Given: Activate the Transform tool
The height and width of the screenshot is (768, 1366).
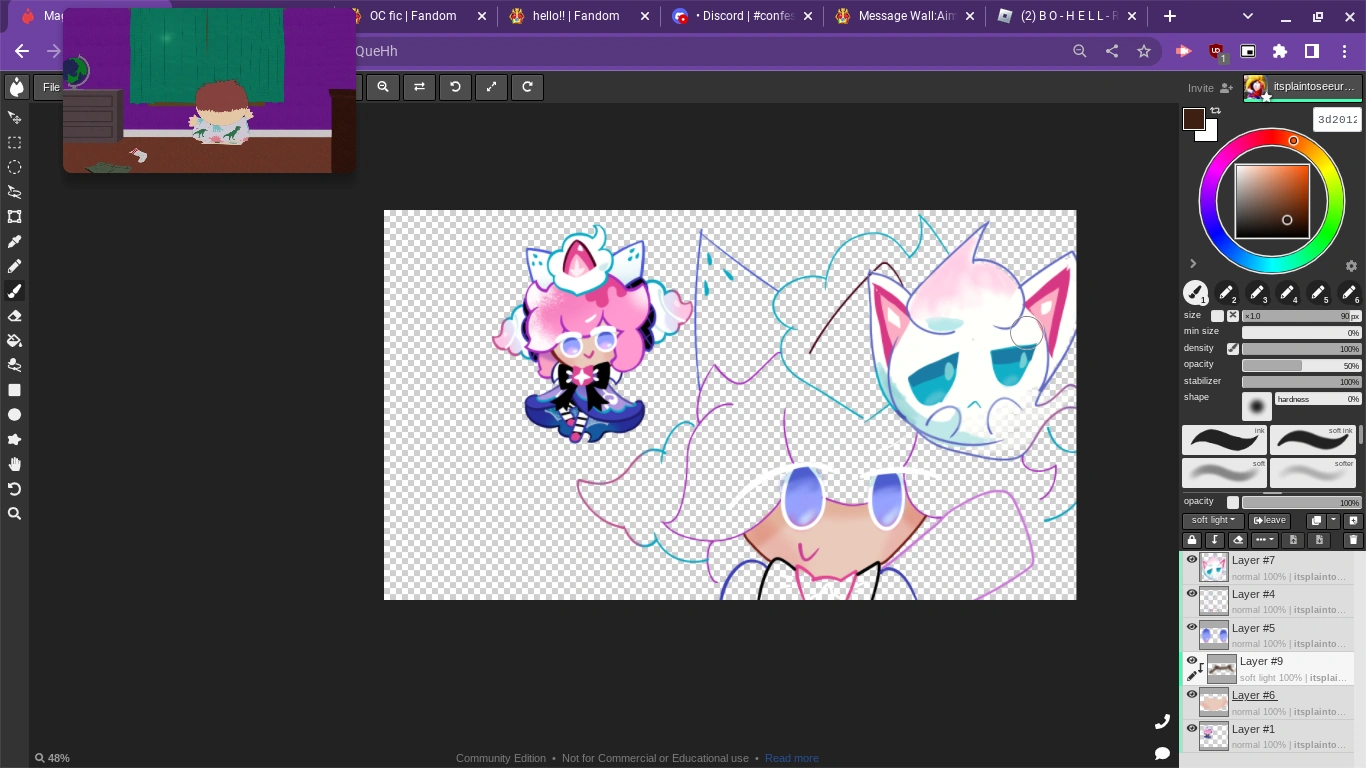Looking at the screenshot, I should [15, 217].
